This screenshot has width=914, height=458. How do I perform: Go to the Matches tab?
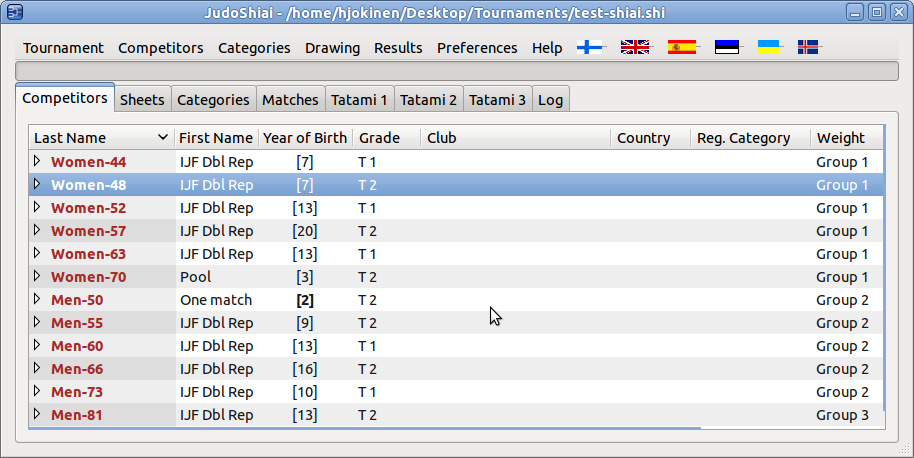(x=290, y=100)
